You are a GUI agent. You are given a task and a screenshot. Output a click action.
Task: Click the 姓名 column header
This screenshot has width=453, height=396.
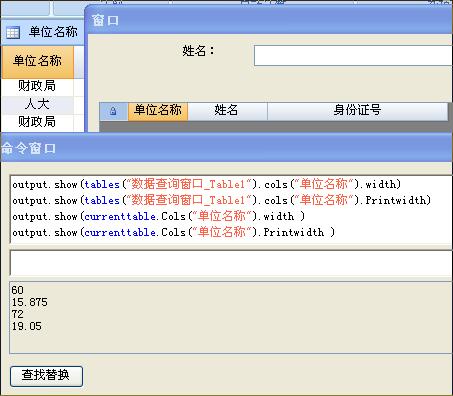pyautogui.click(x=227, y=111)
